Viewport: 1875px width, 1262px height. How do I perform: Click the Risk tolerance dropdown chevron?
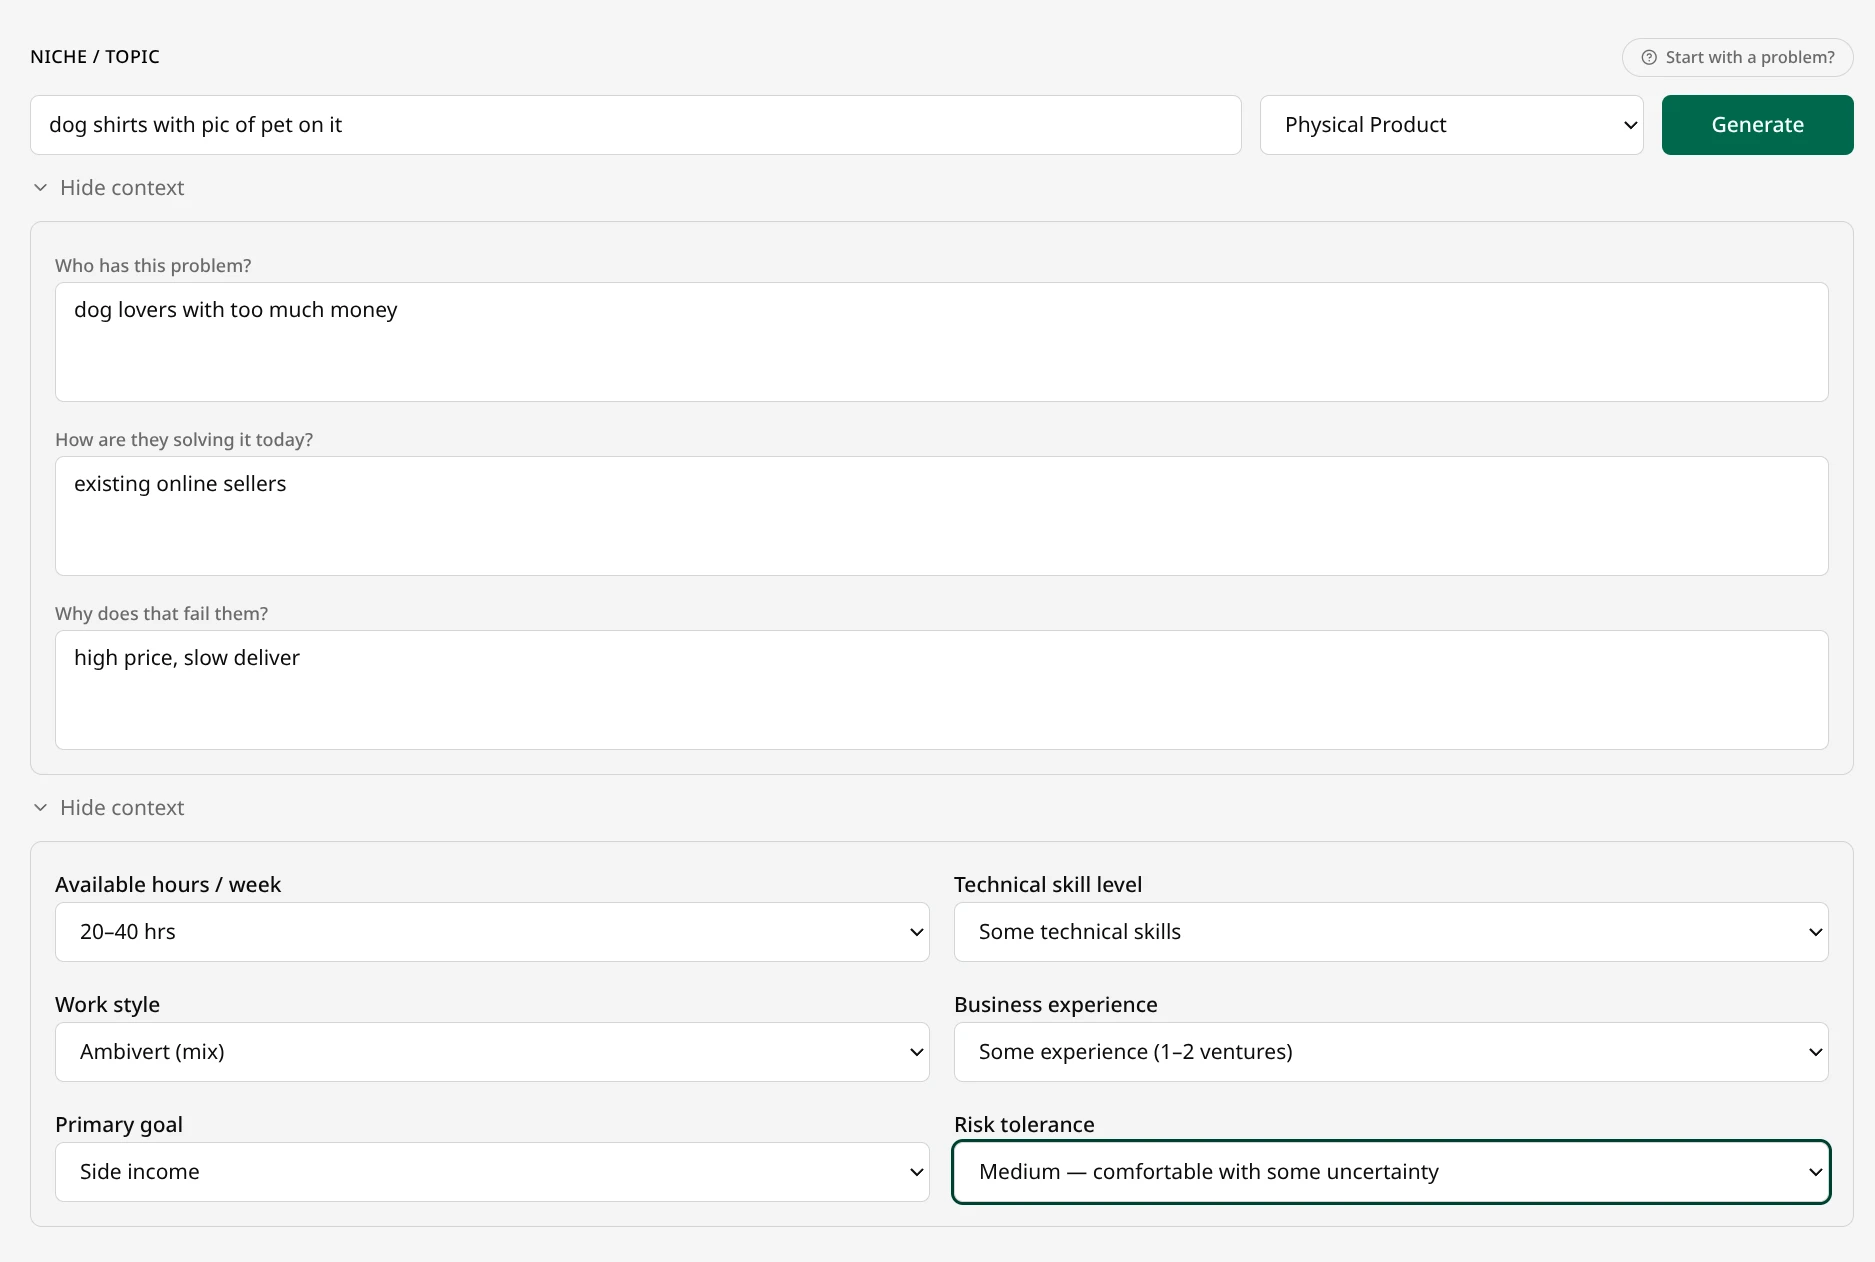pyautogui.click(x=1817, y=1172)
